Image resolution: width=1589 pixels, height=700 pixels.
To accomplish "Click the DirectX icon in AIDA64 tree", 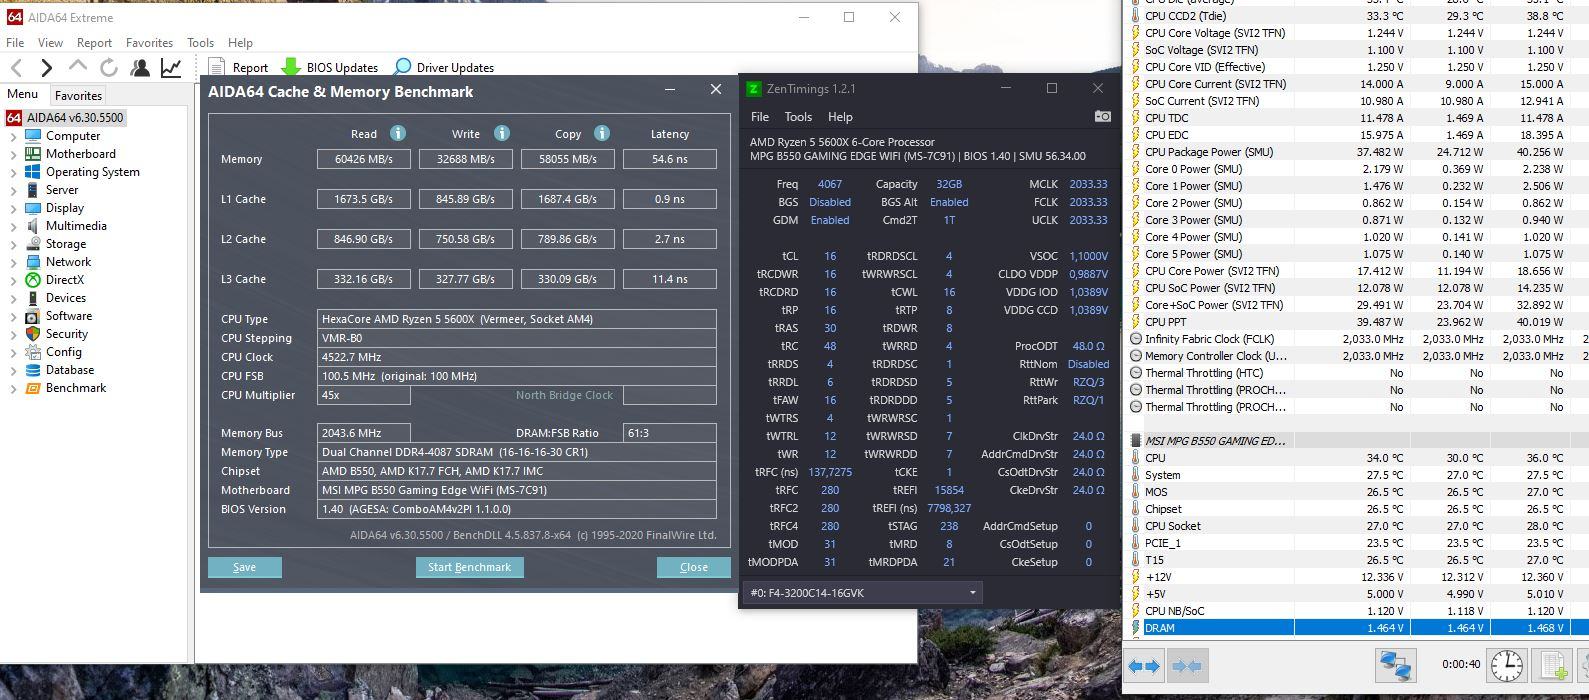I will 33,280.
